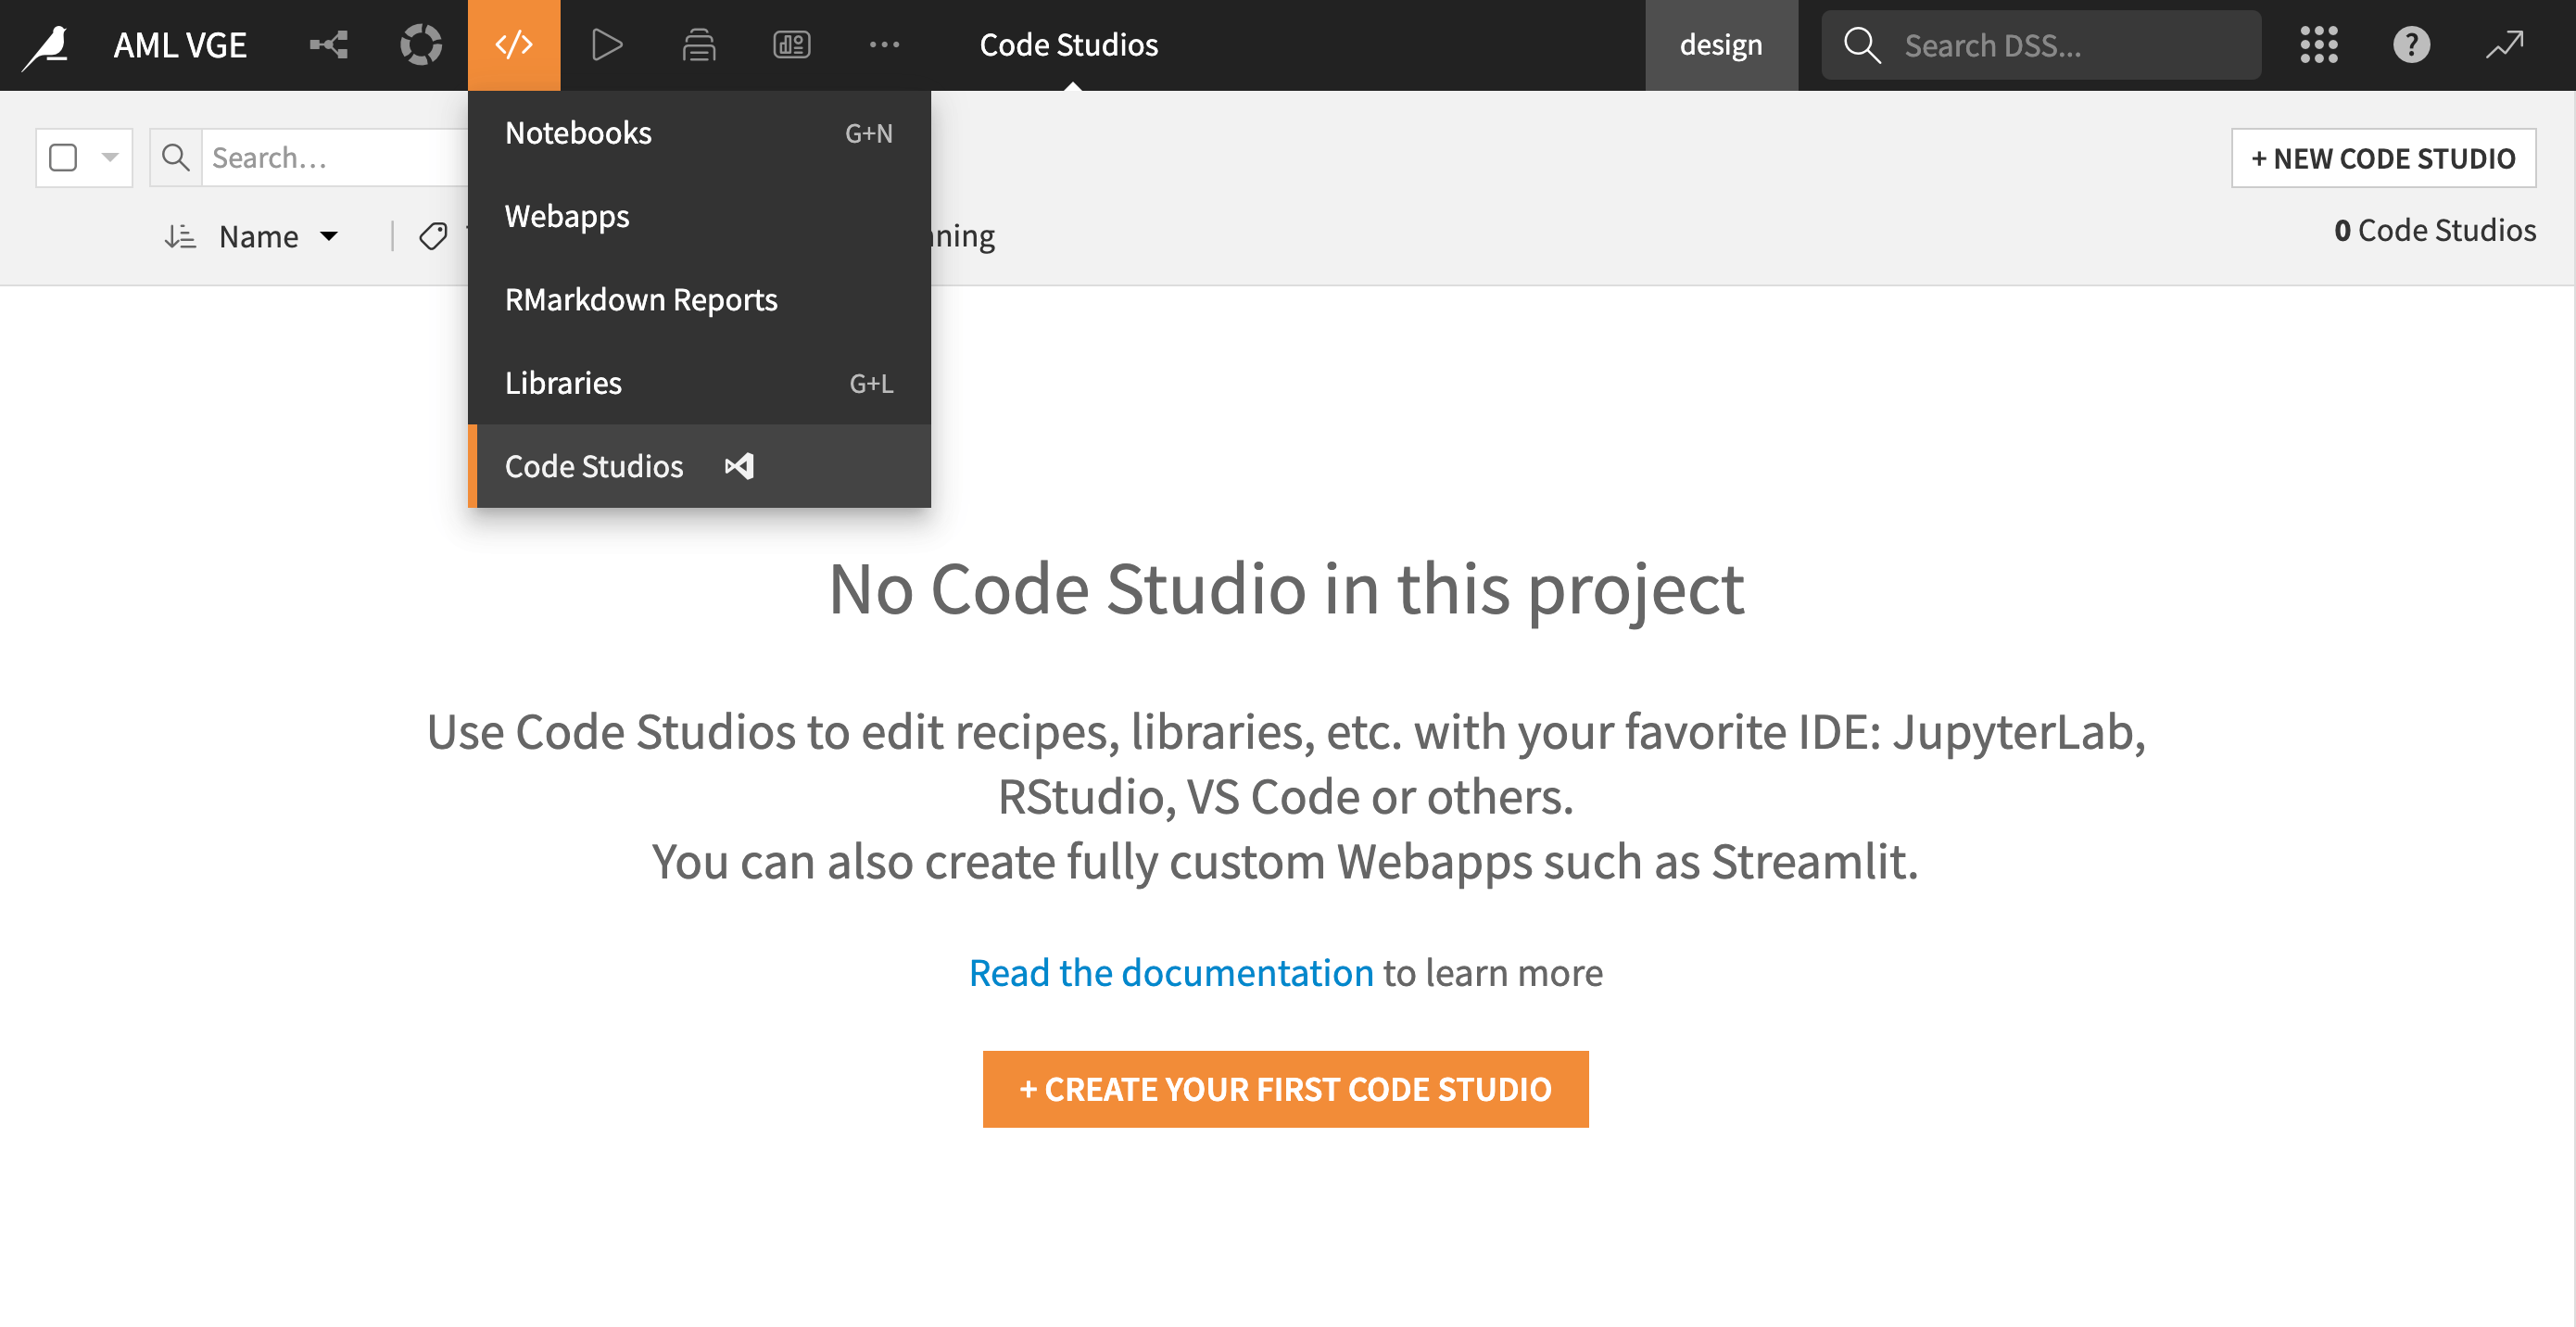The image size is (2576, 1327).
Task: Click CREATE YOUR FIRST CODE STUDIO button
Action: (1284, 1088)
